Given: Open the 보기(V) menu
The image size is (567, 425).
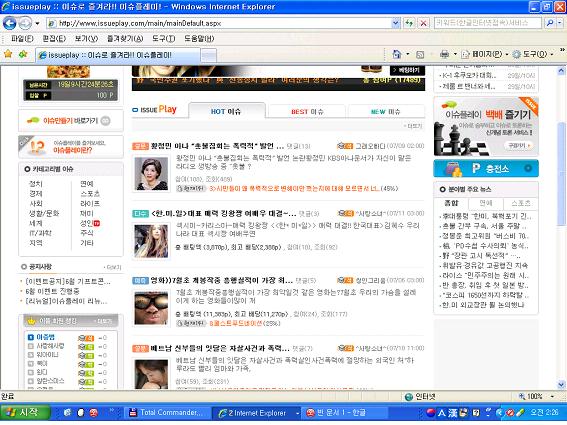Looking at the screenshot, I should [x=86, y=38].
